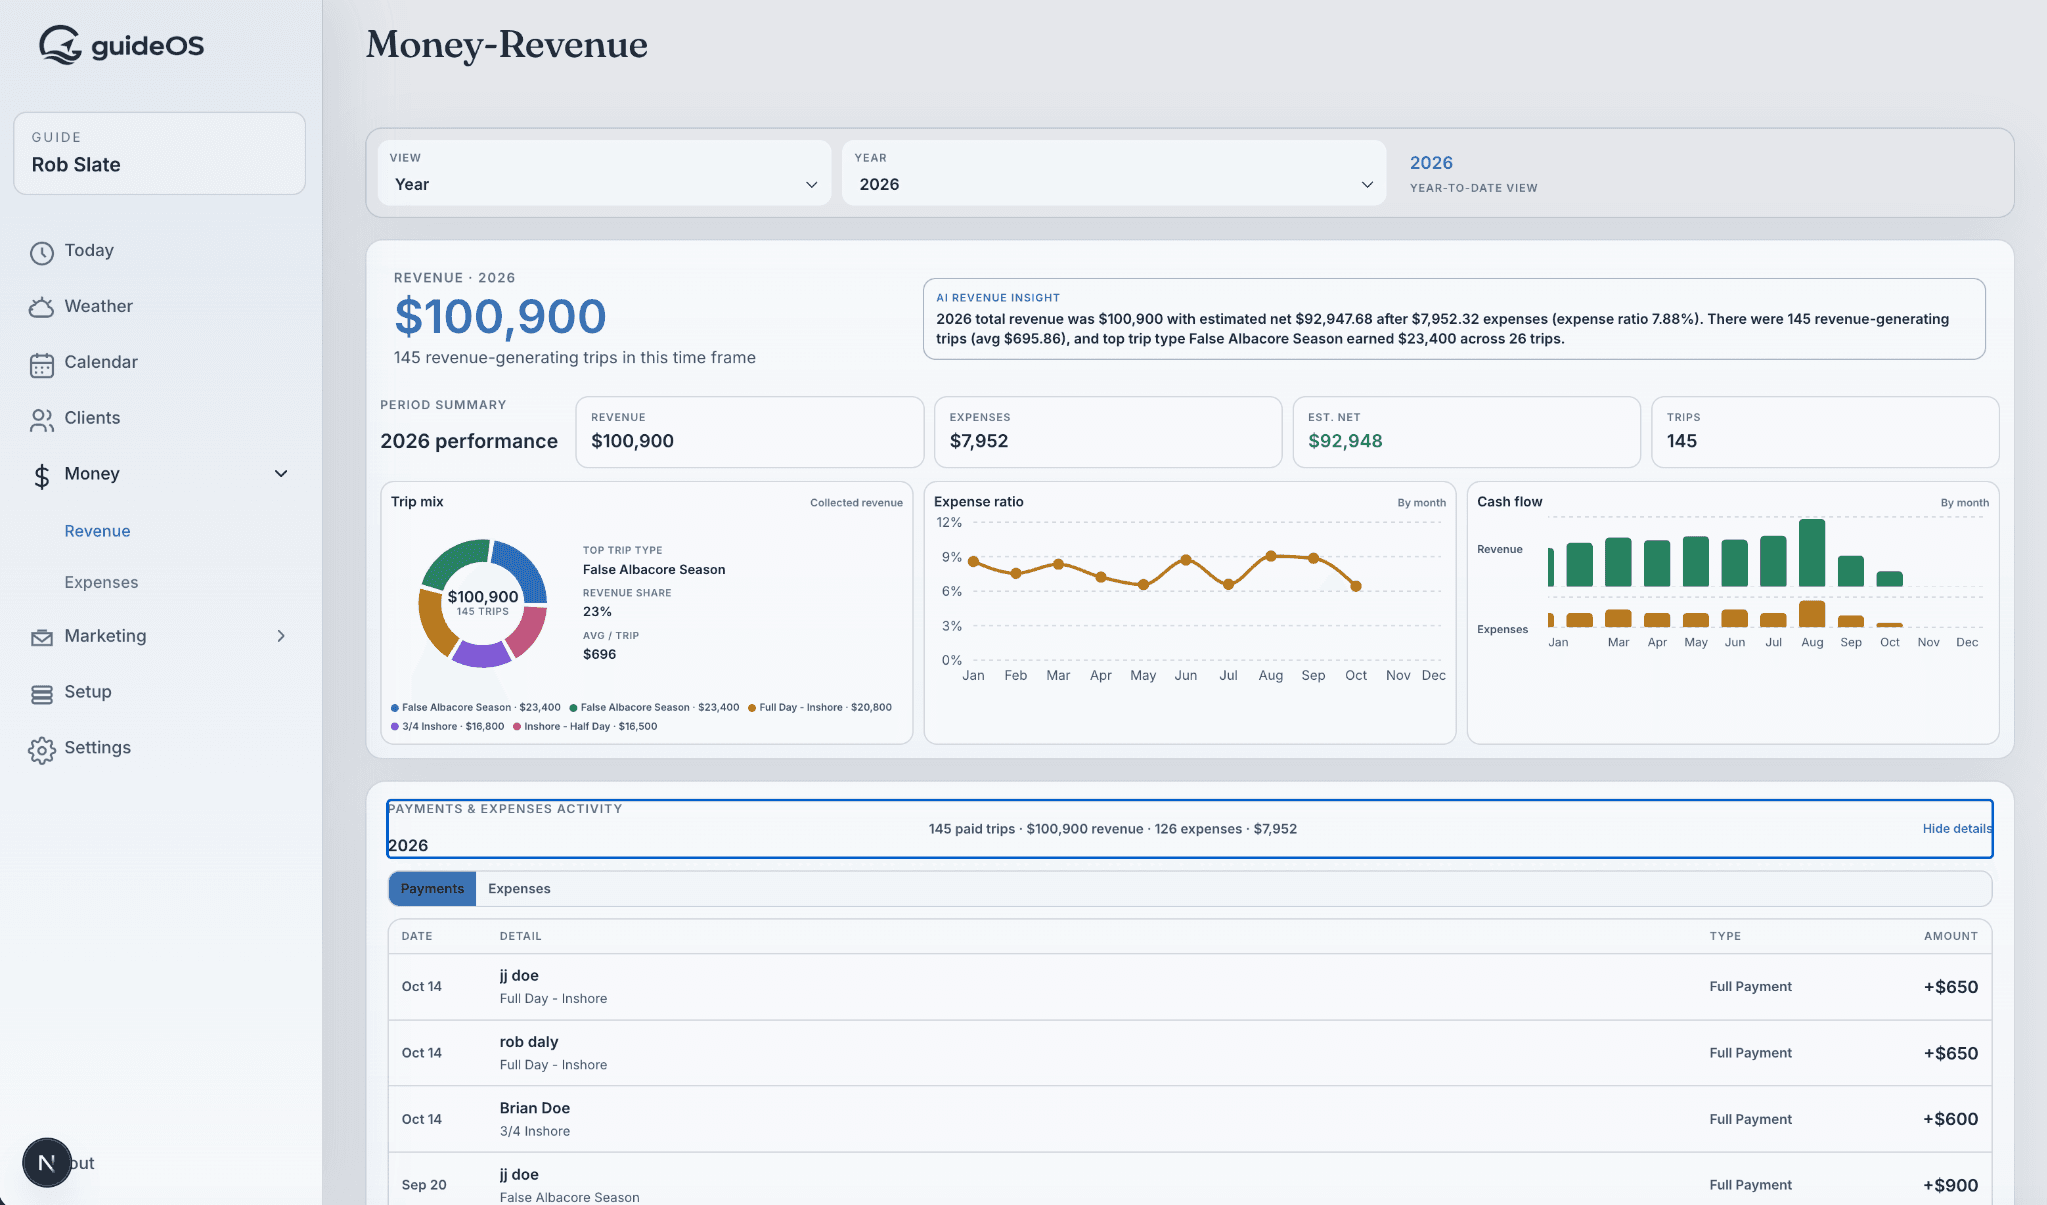2047x1205 pixels.
Task: Open the View dropdown set to Year
Action: [604, 173]
